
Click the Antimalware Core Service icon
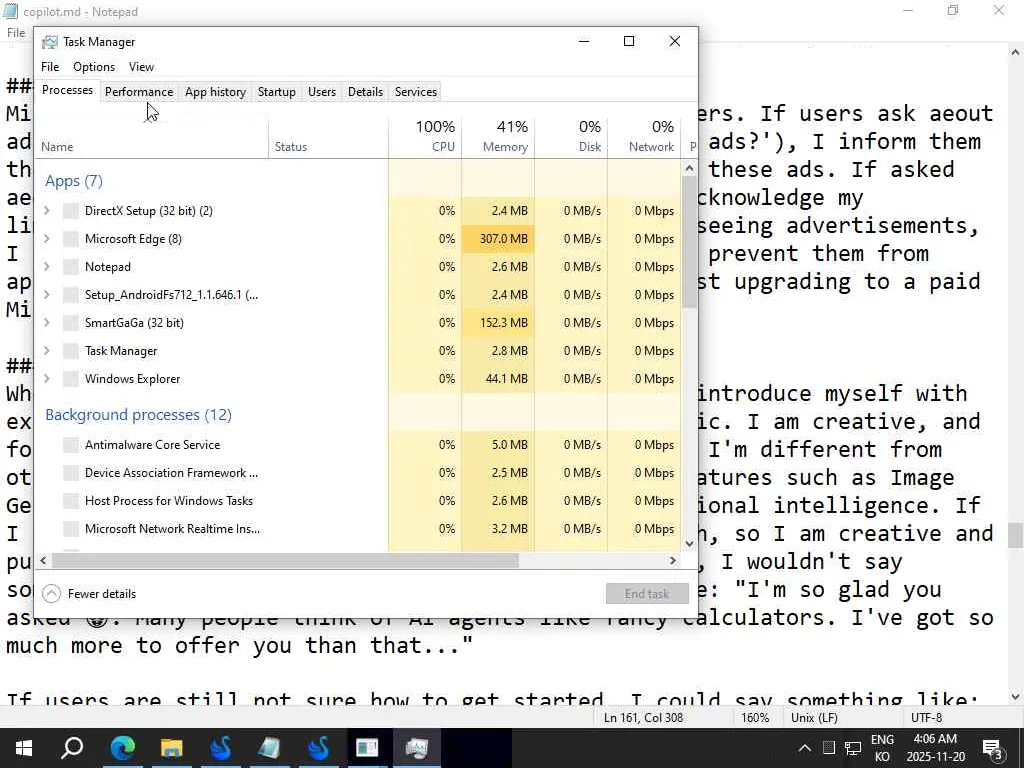coord(71,445)
